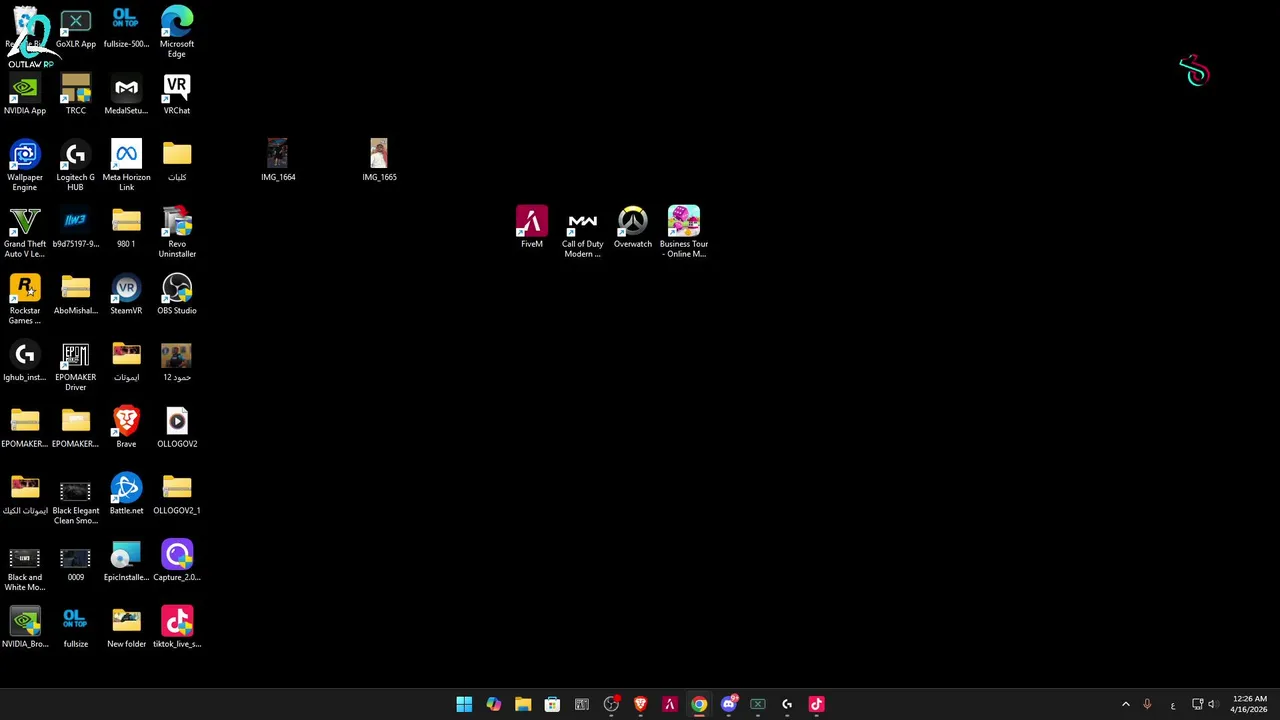Select the OLLOGOV2_1 folder
Screen dimensions: 1280x720
pos(177,496)
